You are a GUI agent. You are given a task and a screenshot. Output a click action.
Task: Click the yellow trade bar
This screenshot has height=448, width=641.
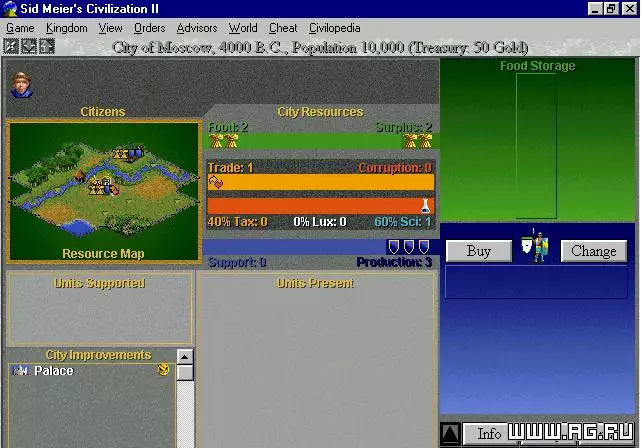(321, 182)
